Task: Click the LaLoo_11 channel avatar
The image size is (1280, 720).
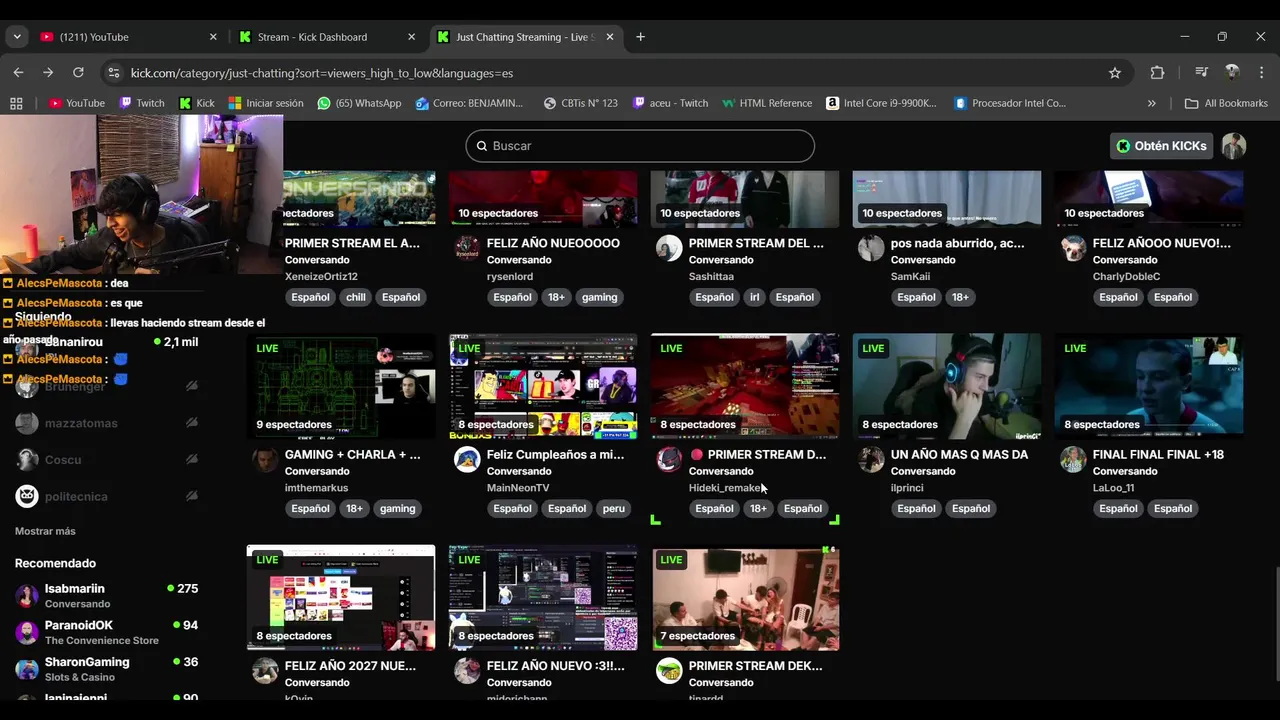Action: [x=1073, y=459]
